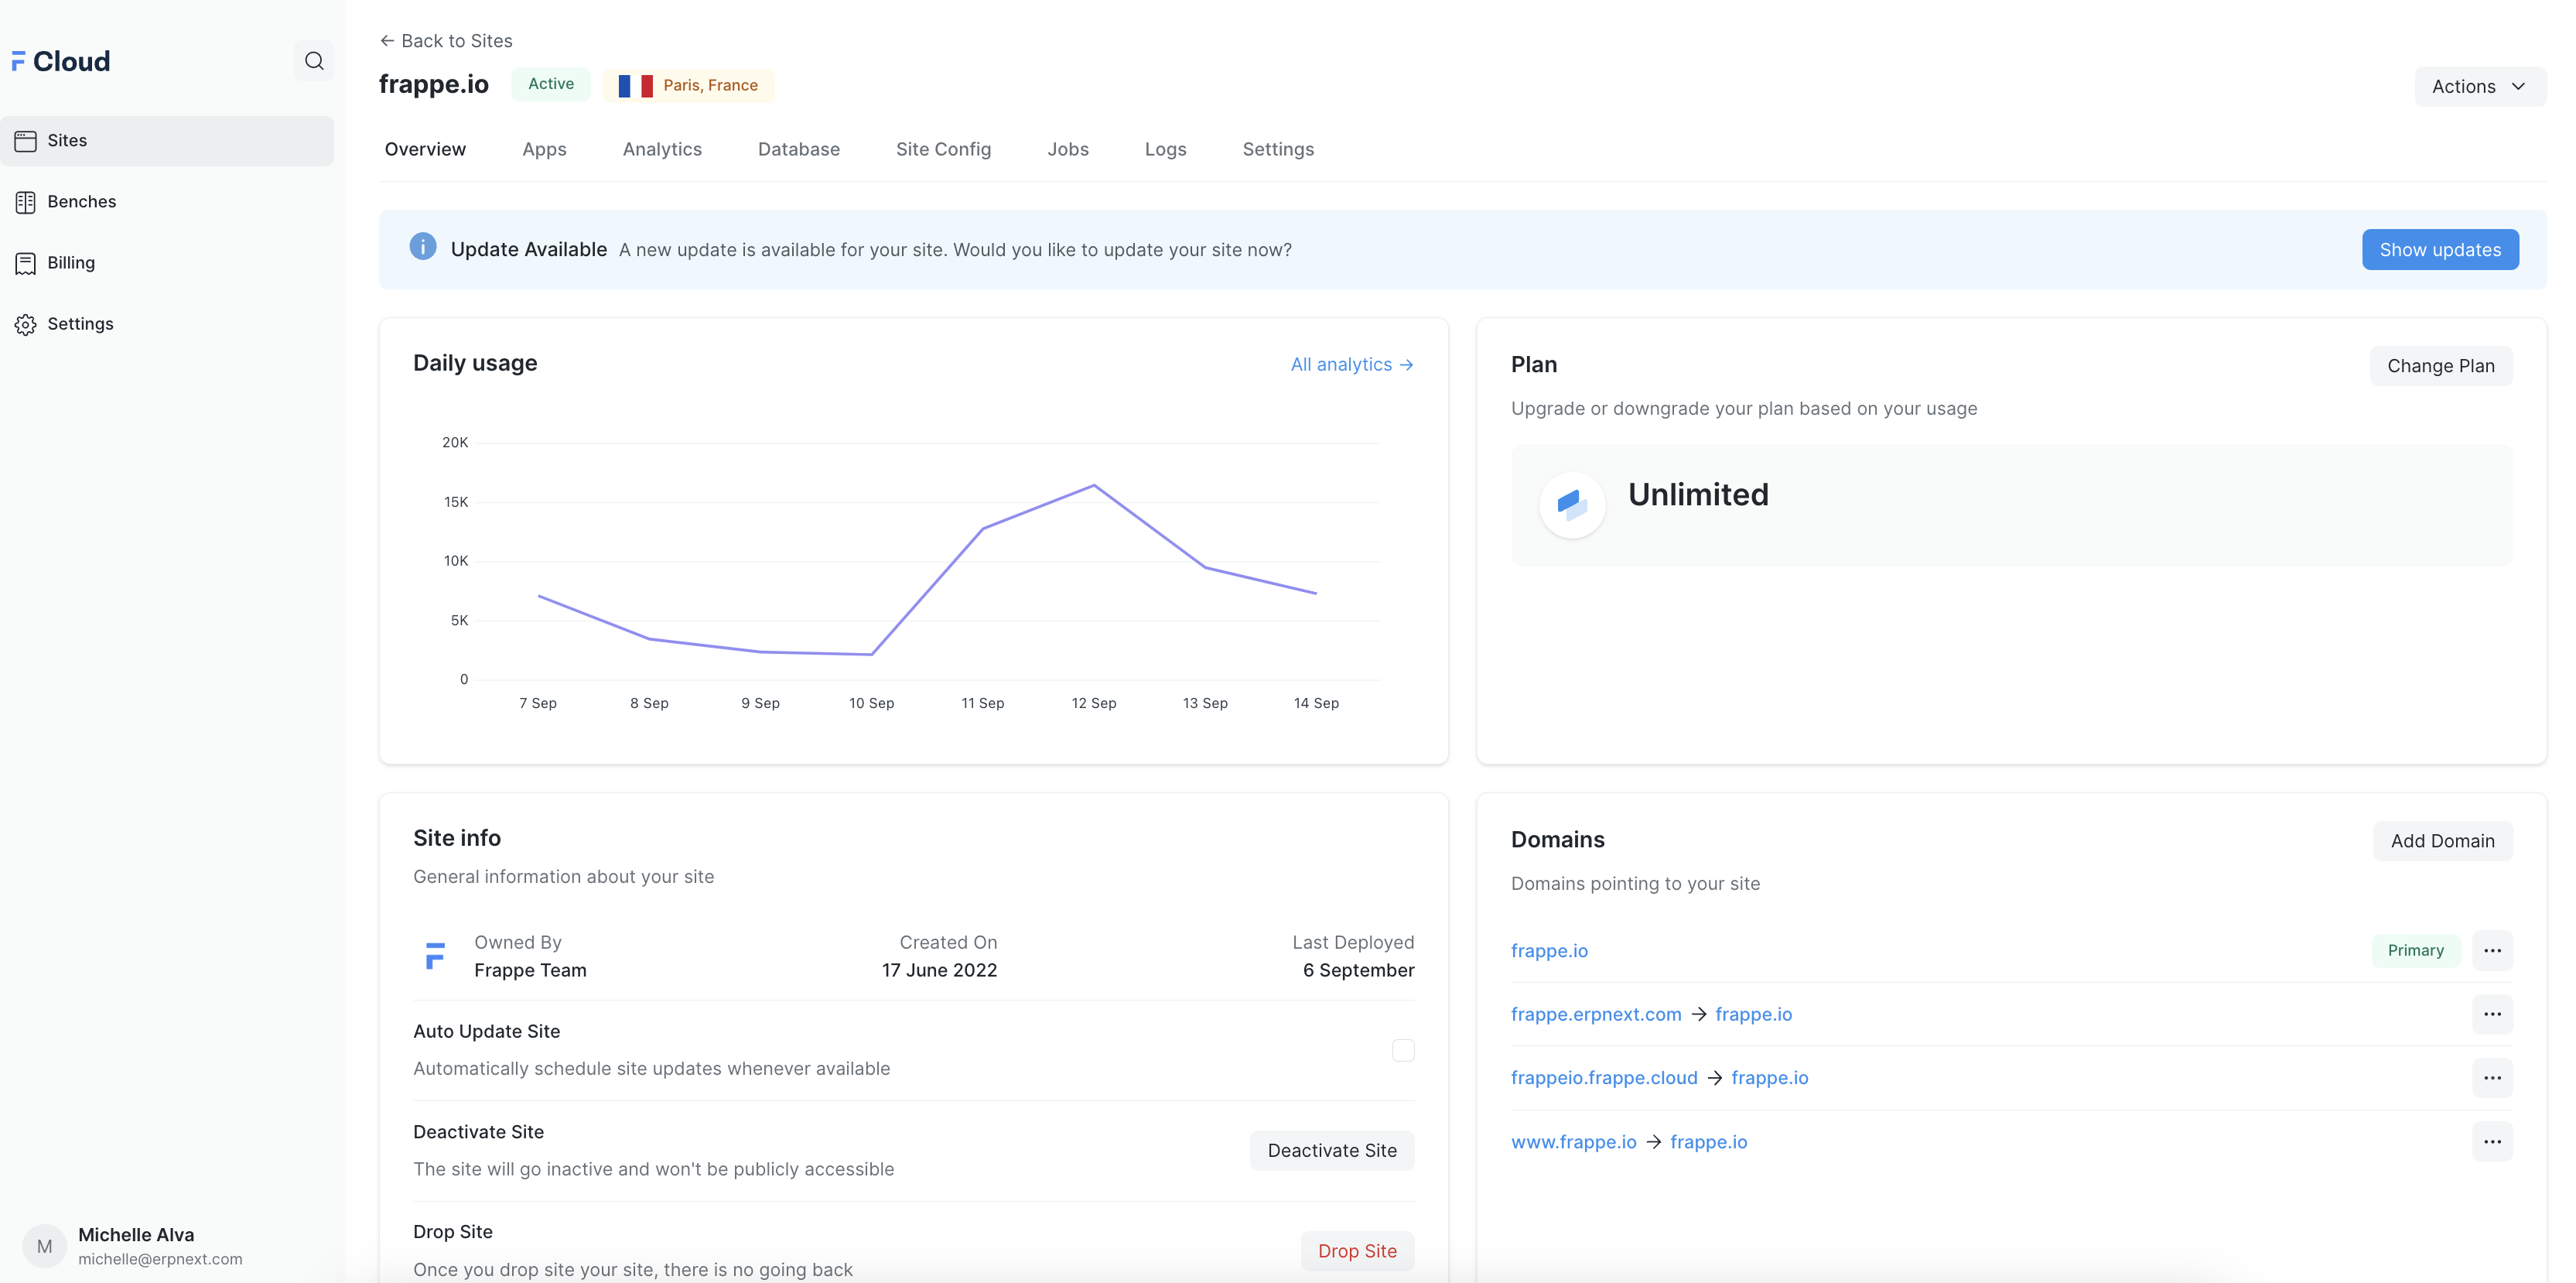Click the France flag icon

point(635,86)
